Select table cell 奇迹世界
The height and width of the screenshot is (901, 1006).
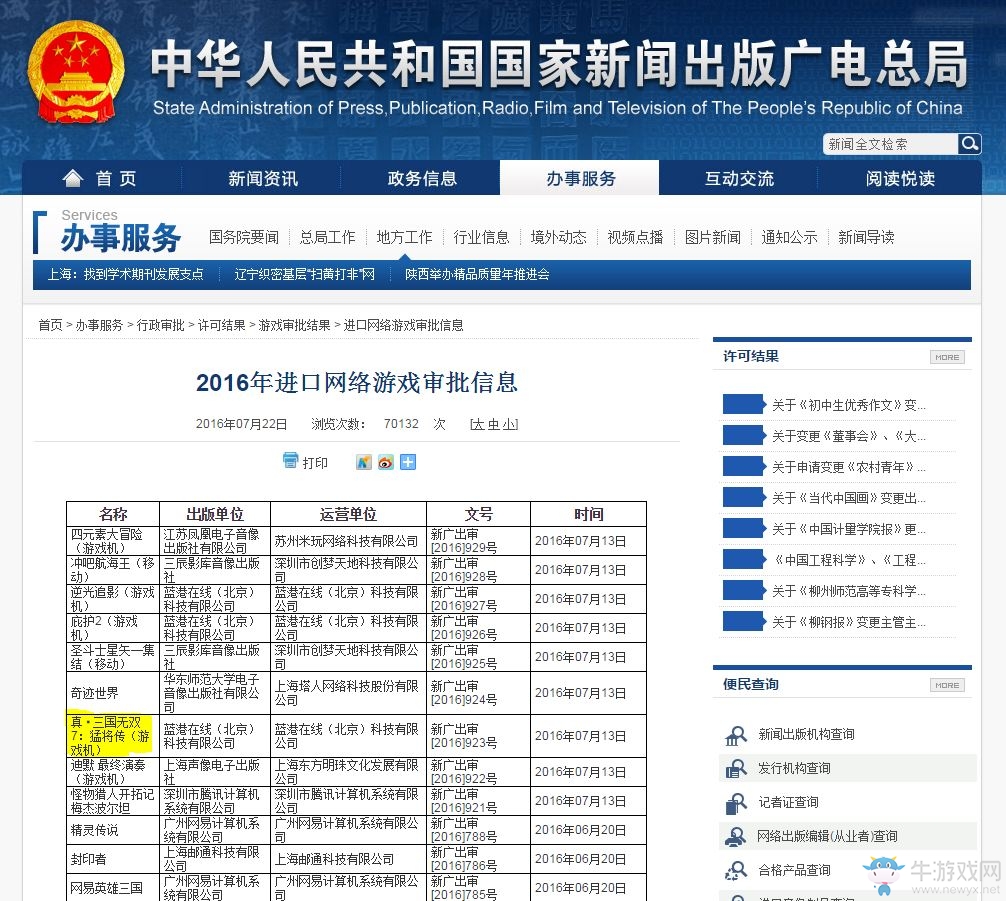112,693
